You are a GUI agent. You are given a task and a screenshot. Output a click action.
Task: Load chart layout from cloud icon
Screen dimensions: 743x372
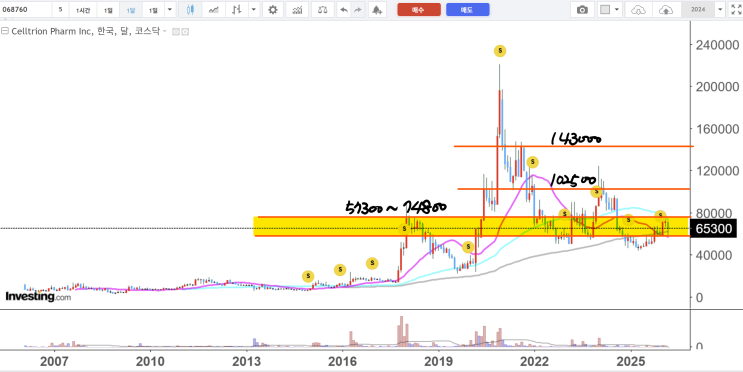pos(639,9)
